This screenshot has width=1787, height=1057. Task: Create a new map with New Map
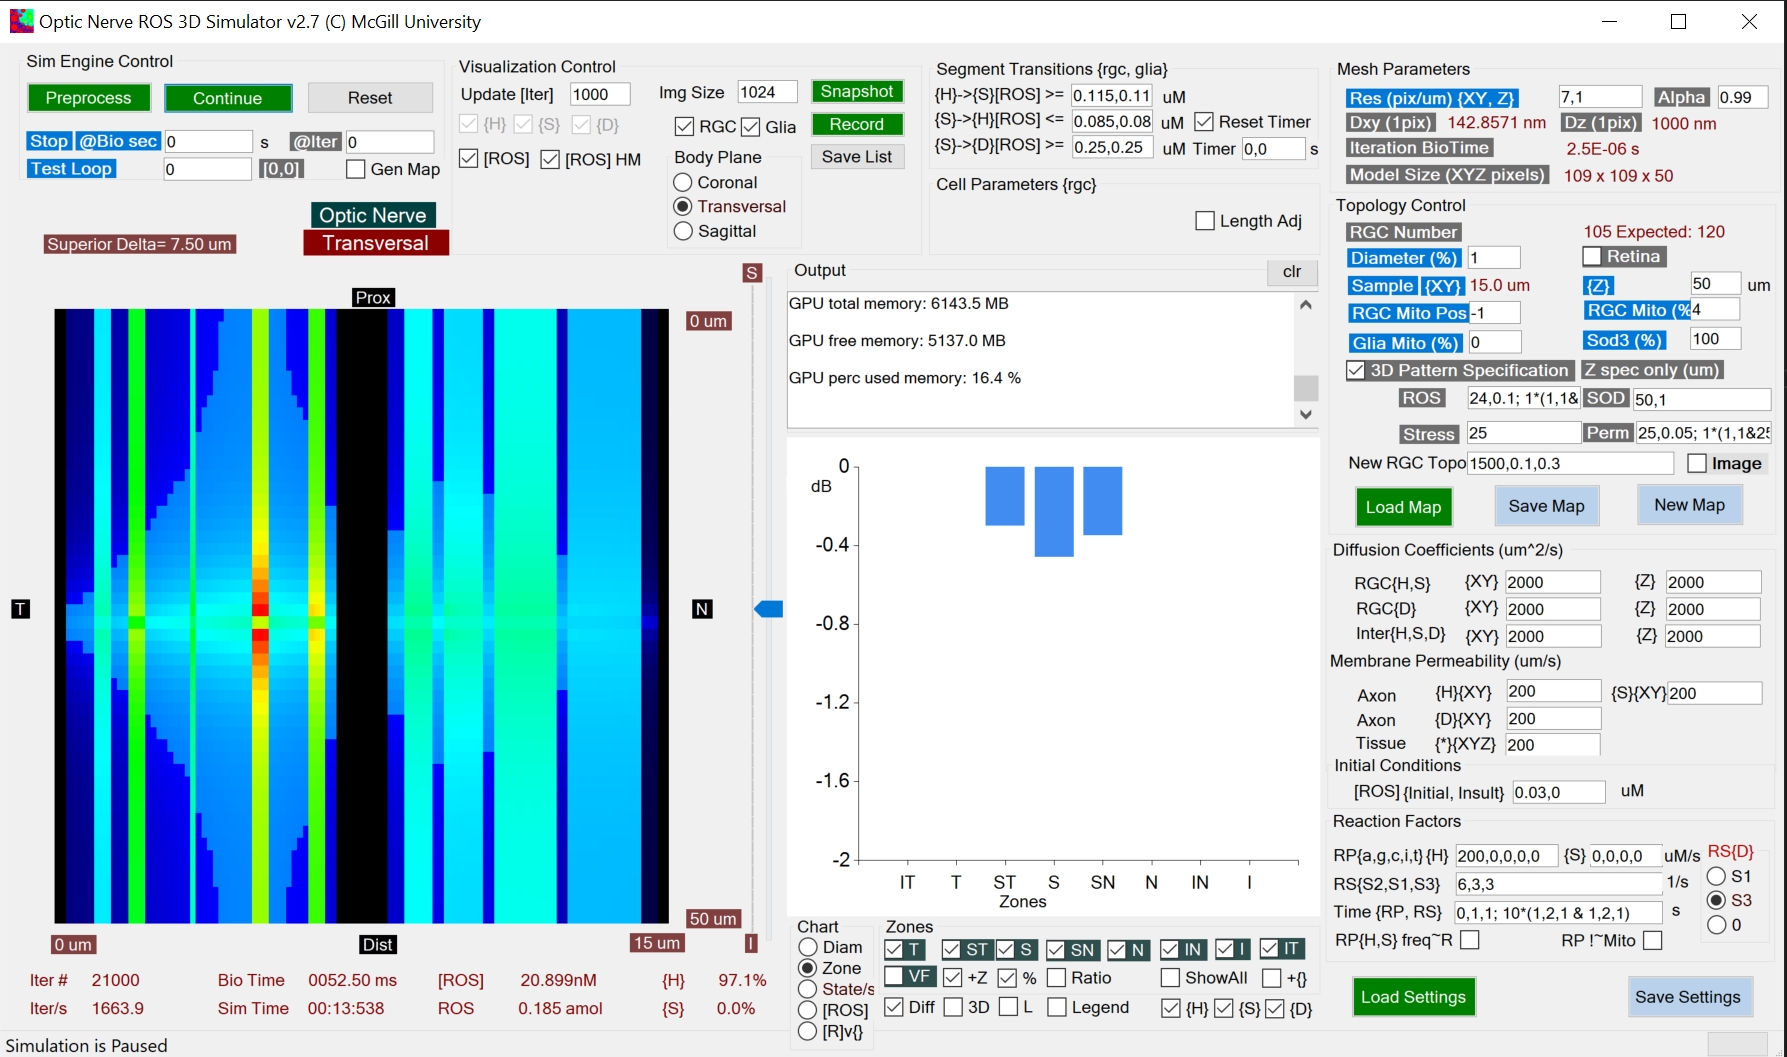pyautogui.click(x=1689, y=504)
